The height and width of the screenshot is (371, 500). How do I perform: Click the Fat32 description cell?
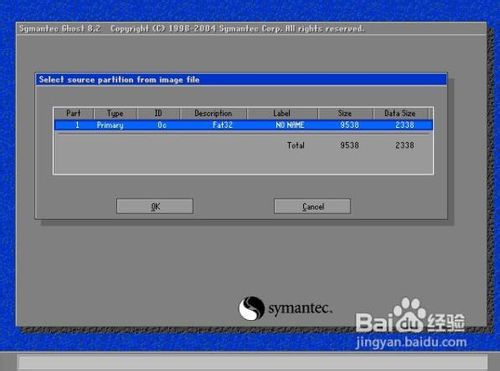point(223,125)
